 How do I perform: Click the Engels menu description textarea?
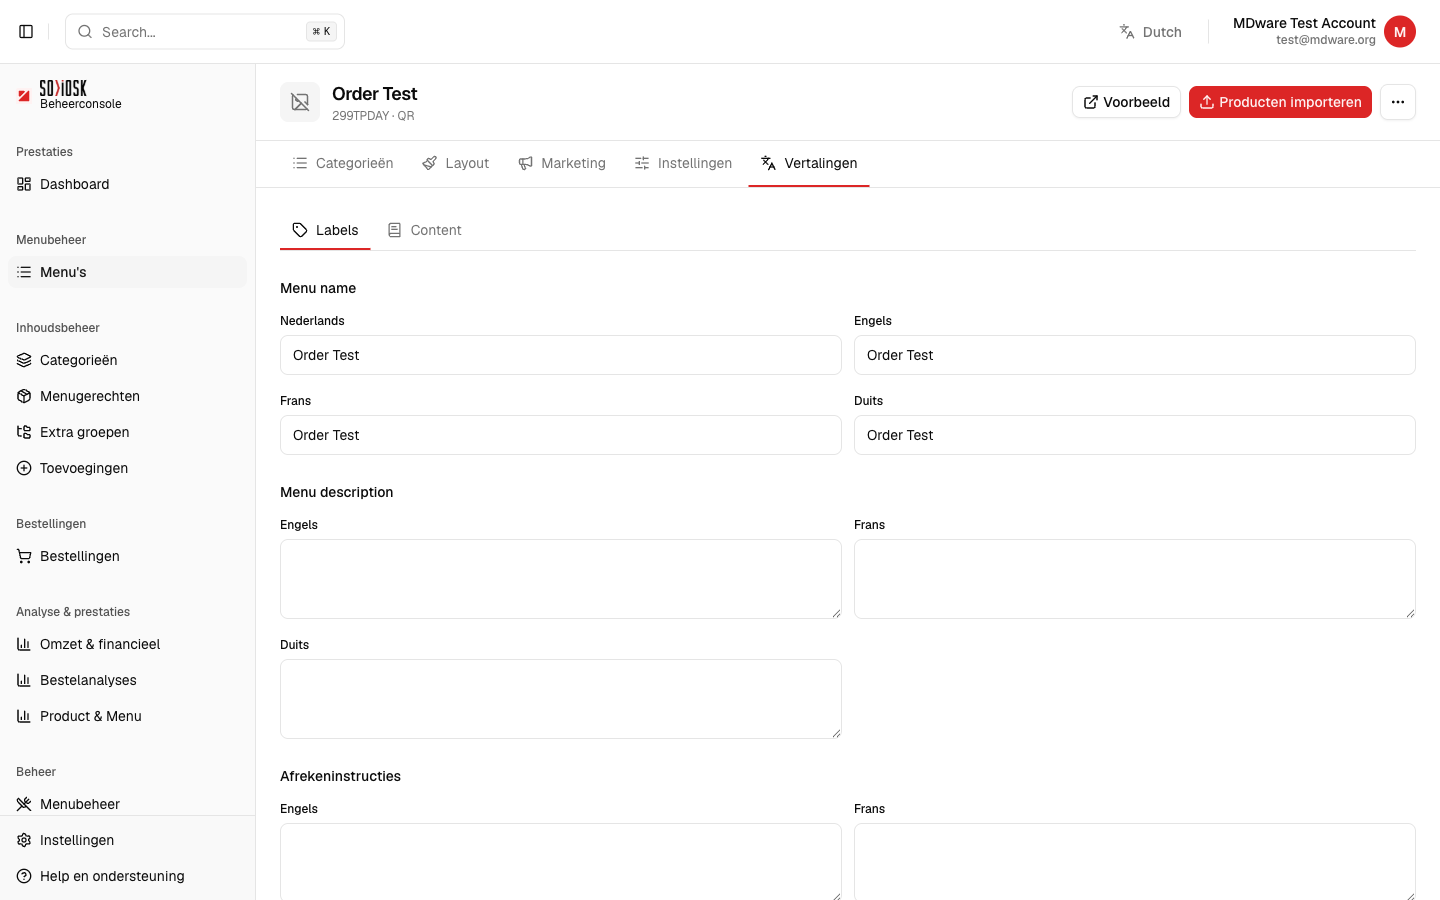[x=561, y=579]
